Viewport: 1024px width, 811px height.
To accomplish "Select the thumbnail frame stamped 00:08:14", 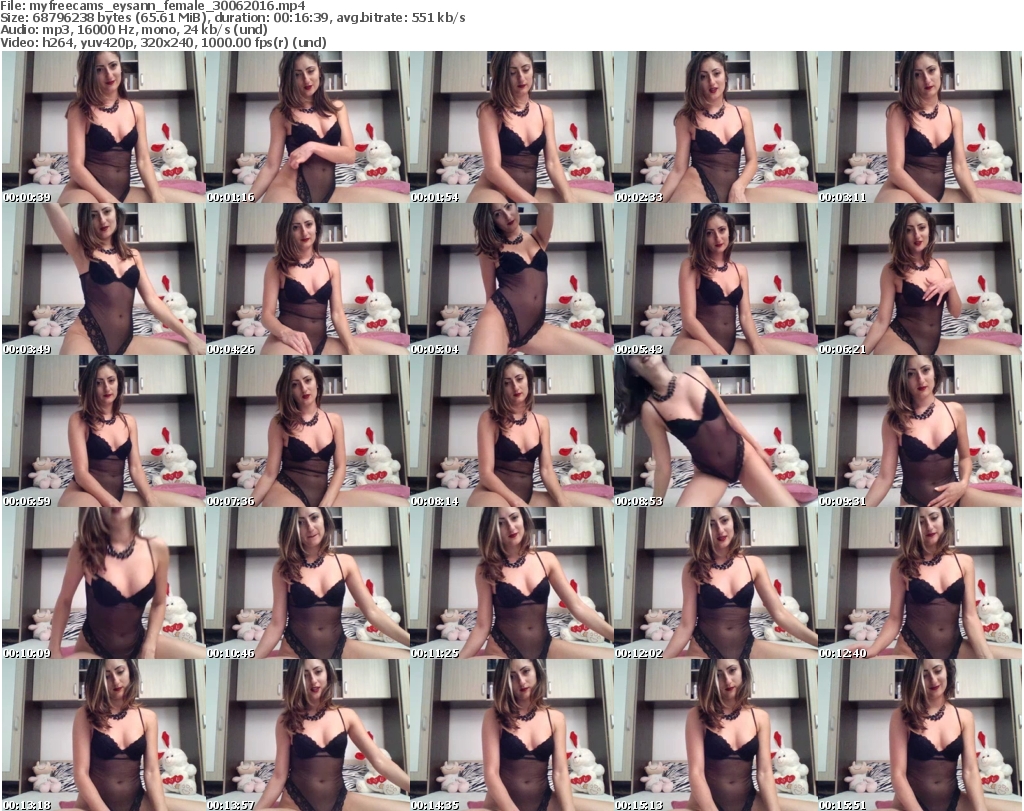I will point(511,432).
